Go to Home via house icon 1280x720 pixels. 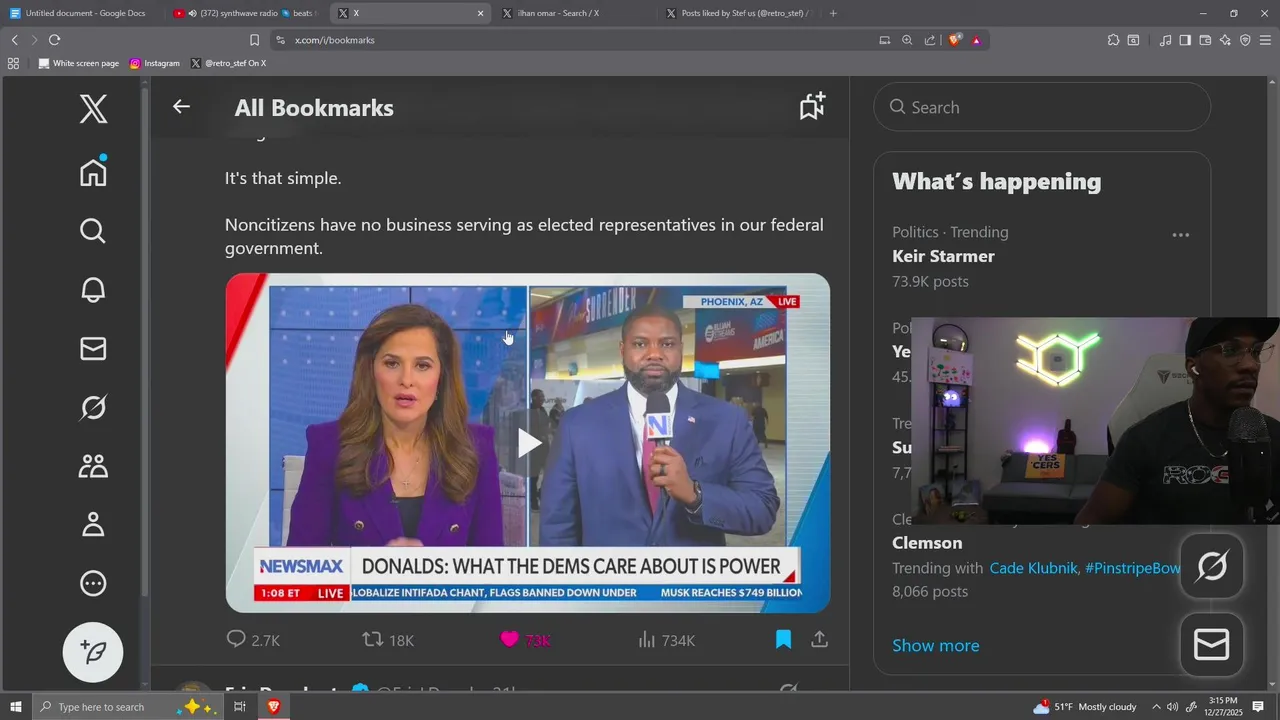click(x=93, y=172)
